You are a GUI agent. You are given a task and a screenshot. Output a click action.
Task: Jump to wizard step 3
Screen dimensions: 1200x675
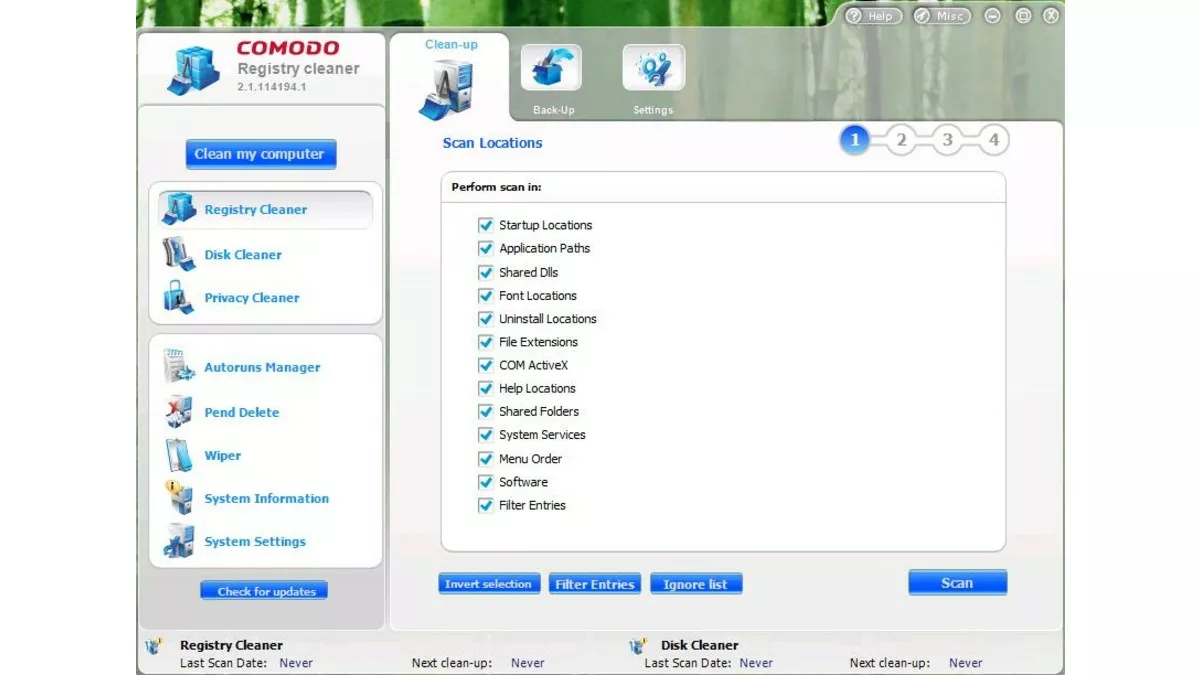(947, 140)
